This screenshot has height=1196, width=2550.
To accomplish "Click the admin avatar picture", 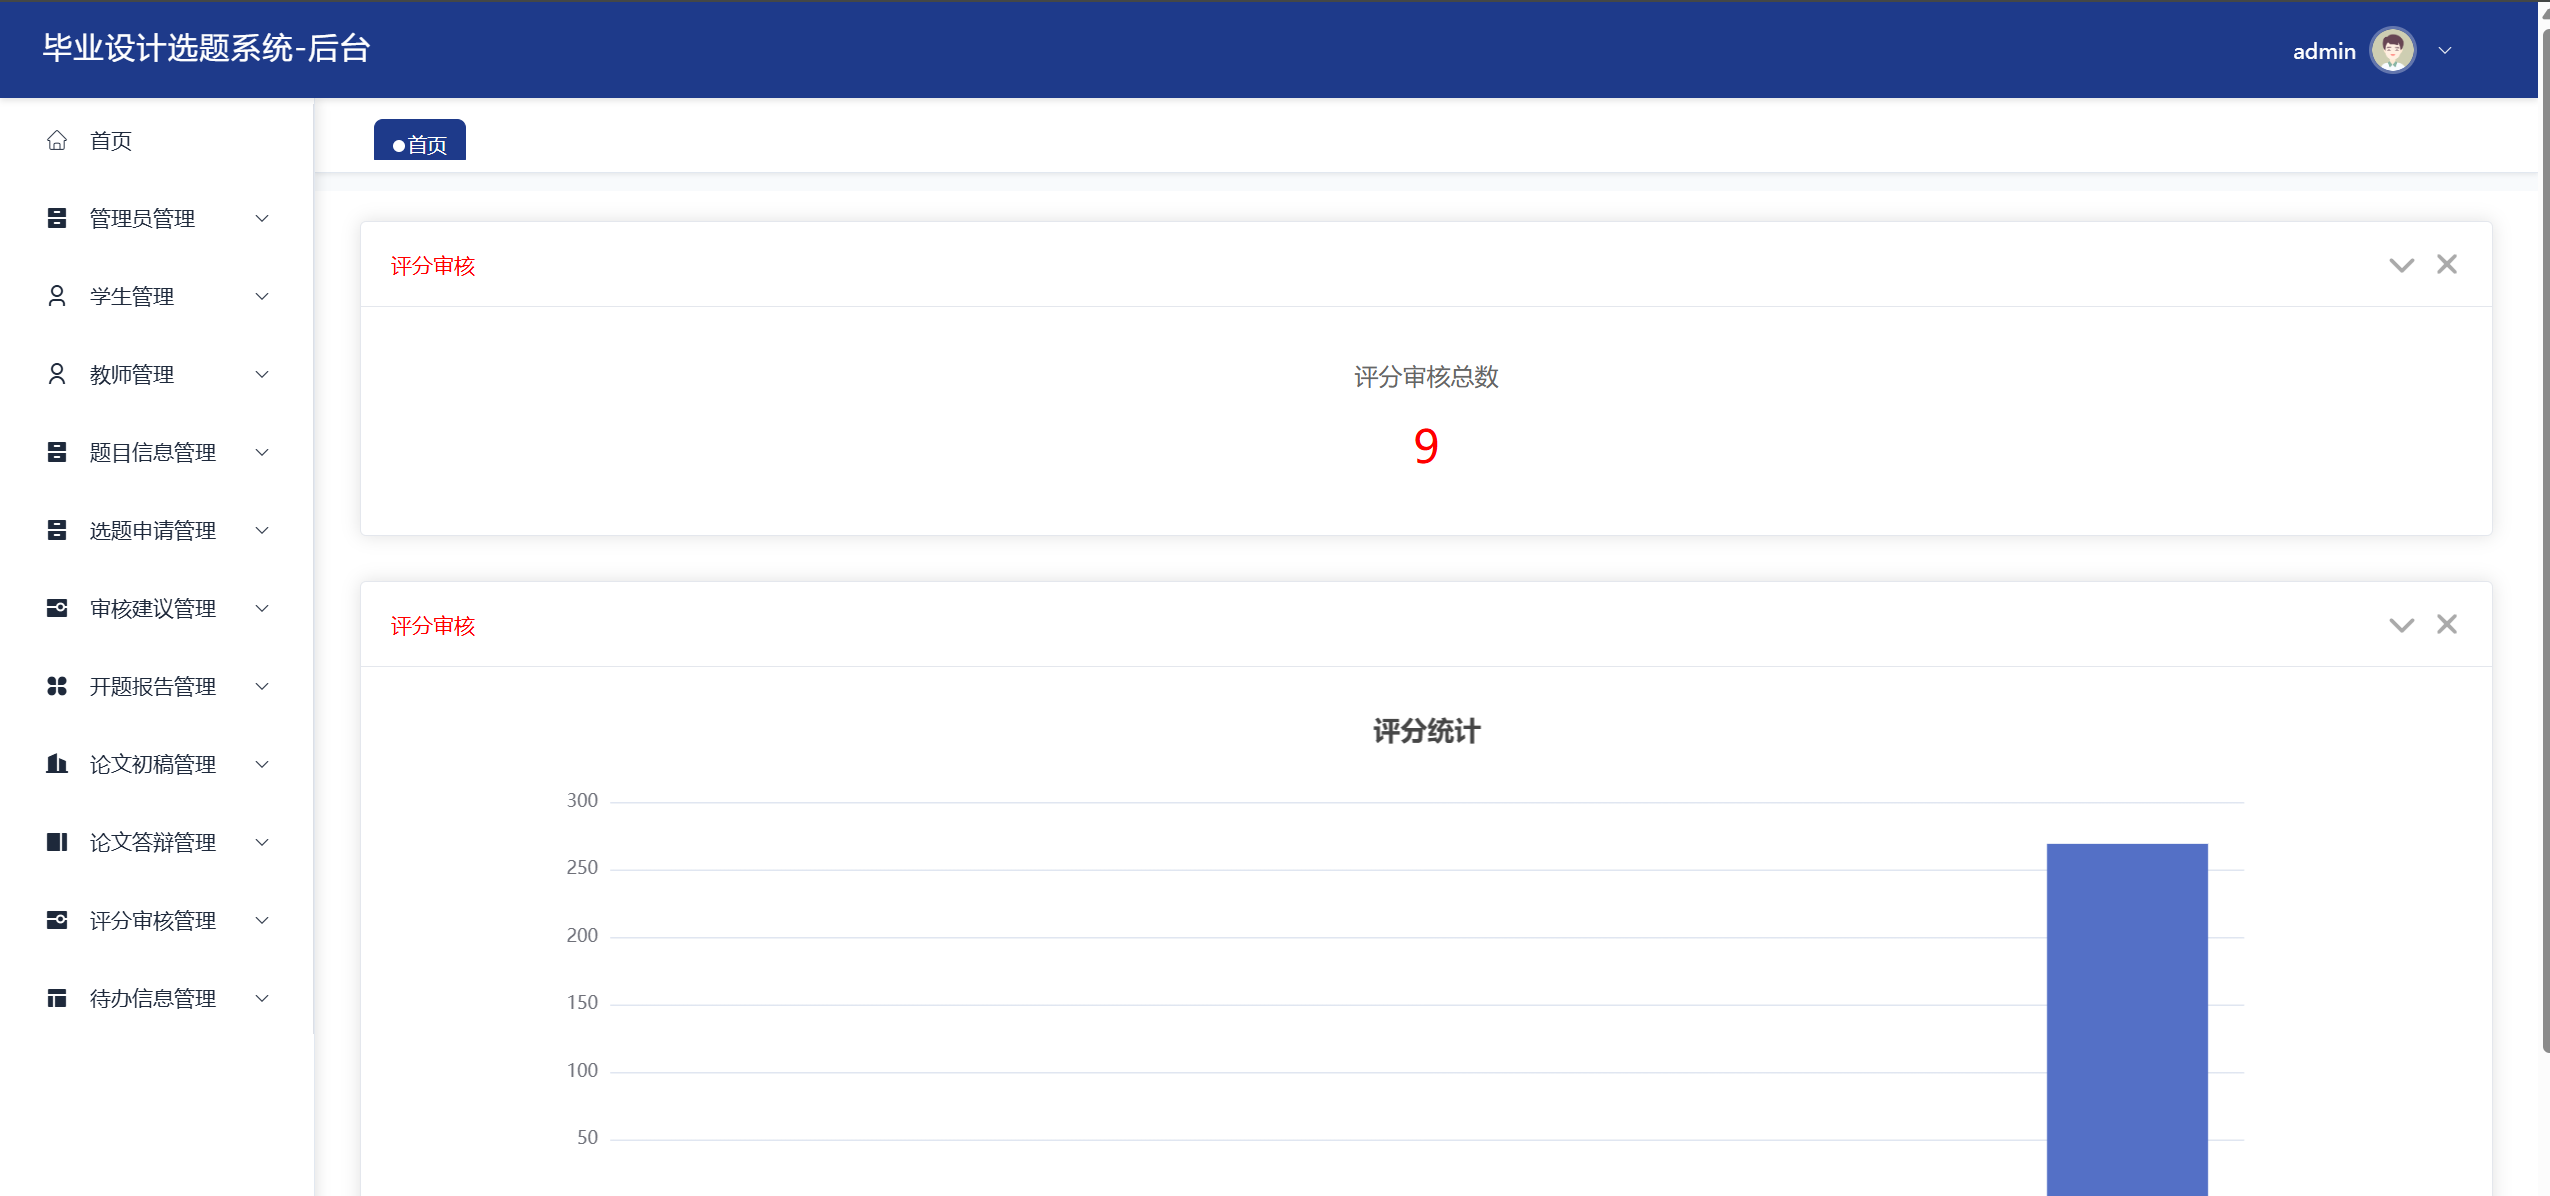I will 2392,51.
